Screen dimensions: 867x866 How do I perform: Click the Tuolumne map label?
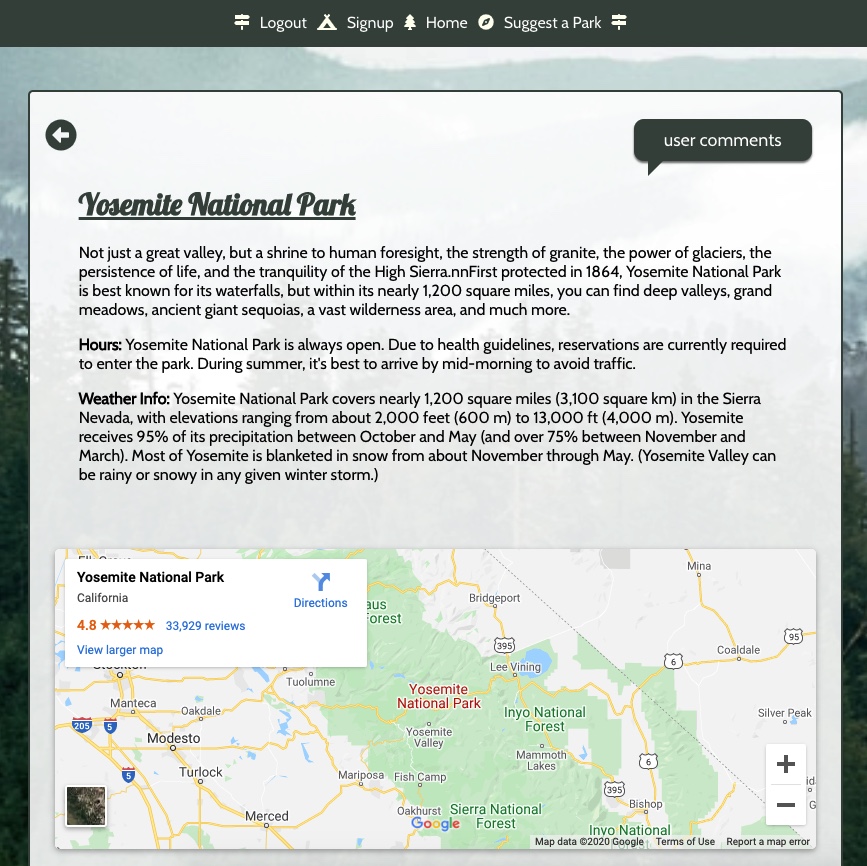311,682
